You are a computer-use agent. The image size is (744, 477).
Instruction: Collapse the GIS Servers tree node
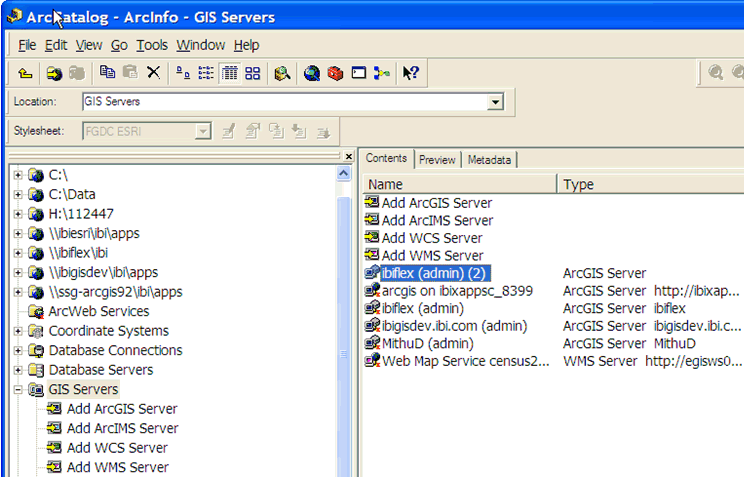18,390
